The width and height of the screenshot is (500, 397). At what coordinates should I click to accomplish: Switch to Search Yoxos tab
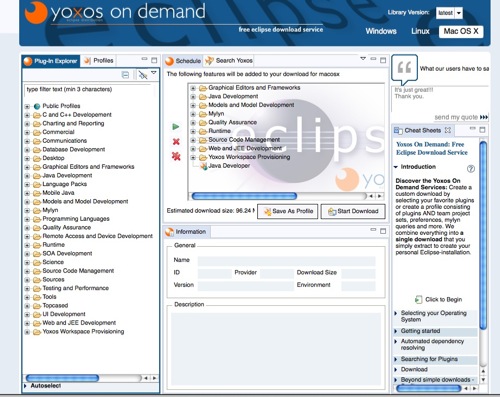pyautogui.click(x=229, y=61)
